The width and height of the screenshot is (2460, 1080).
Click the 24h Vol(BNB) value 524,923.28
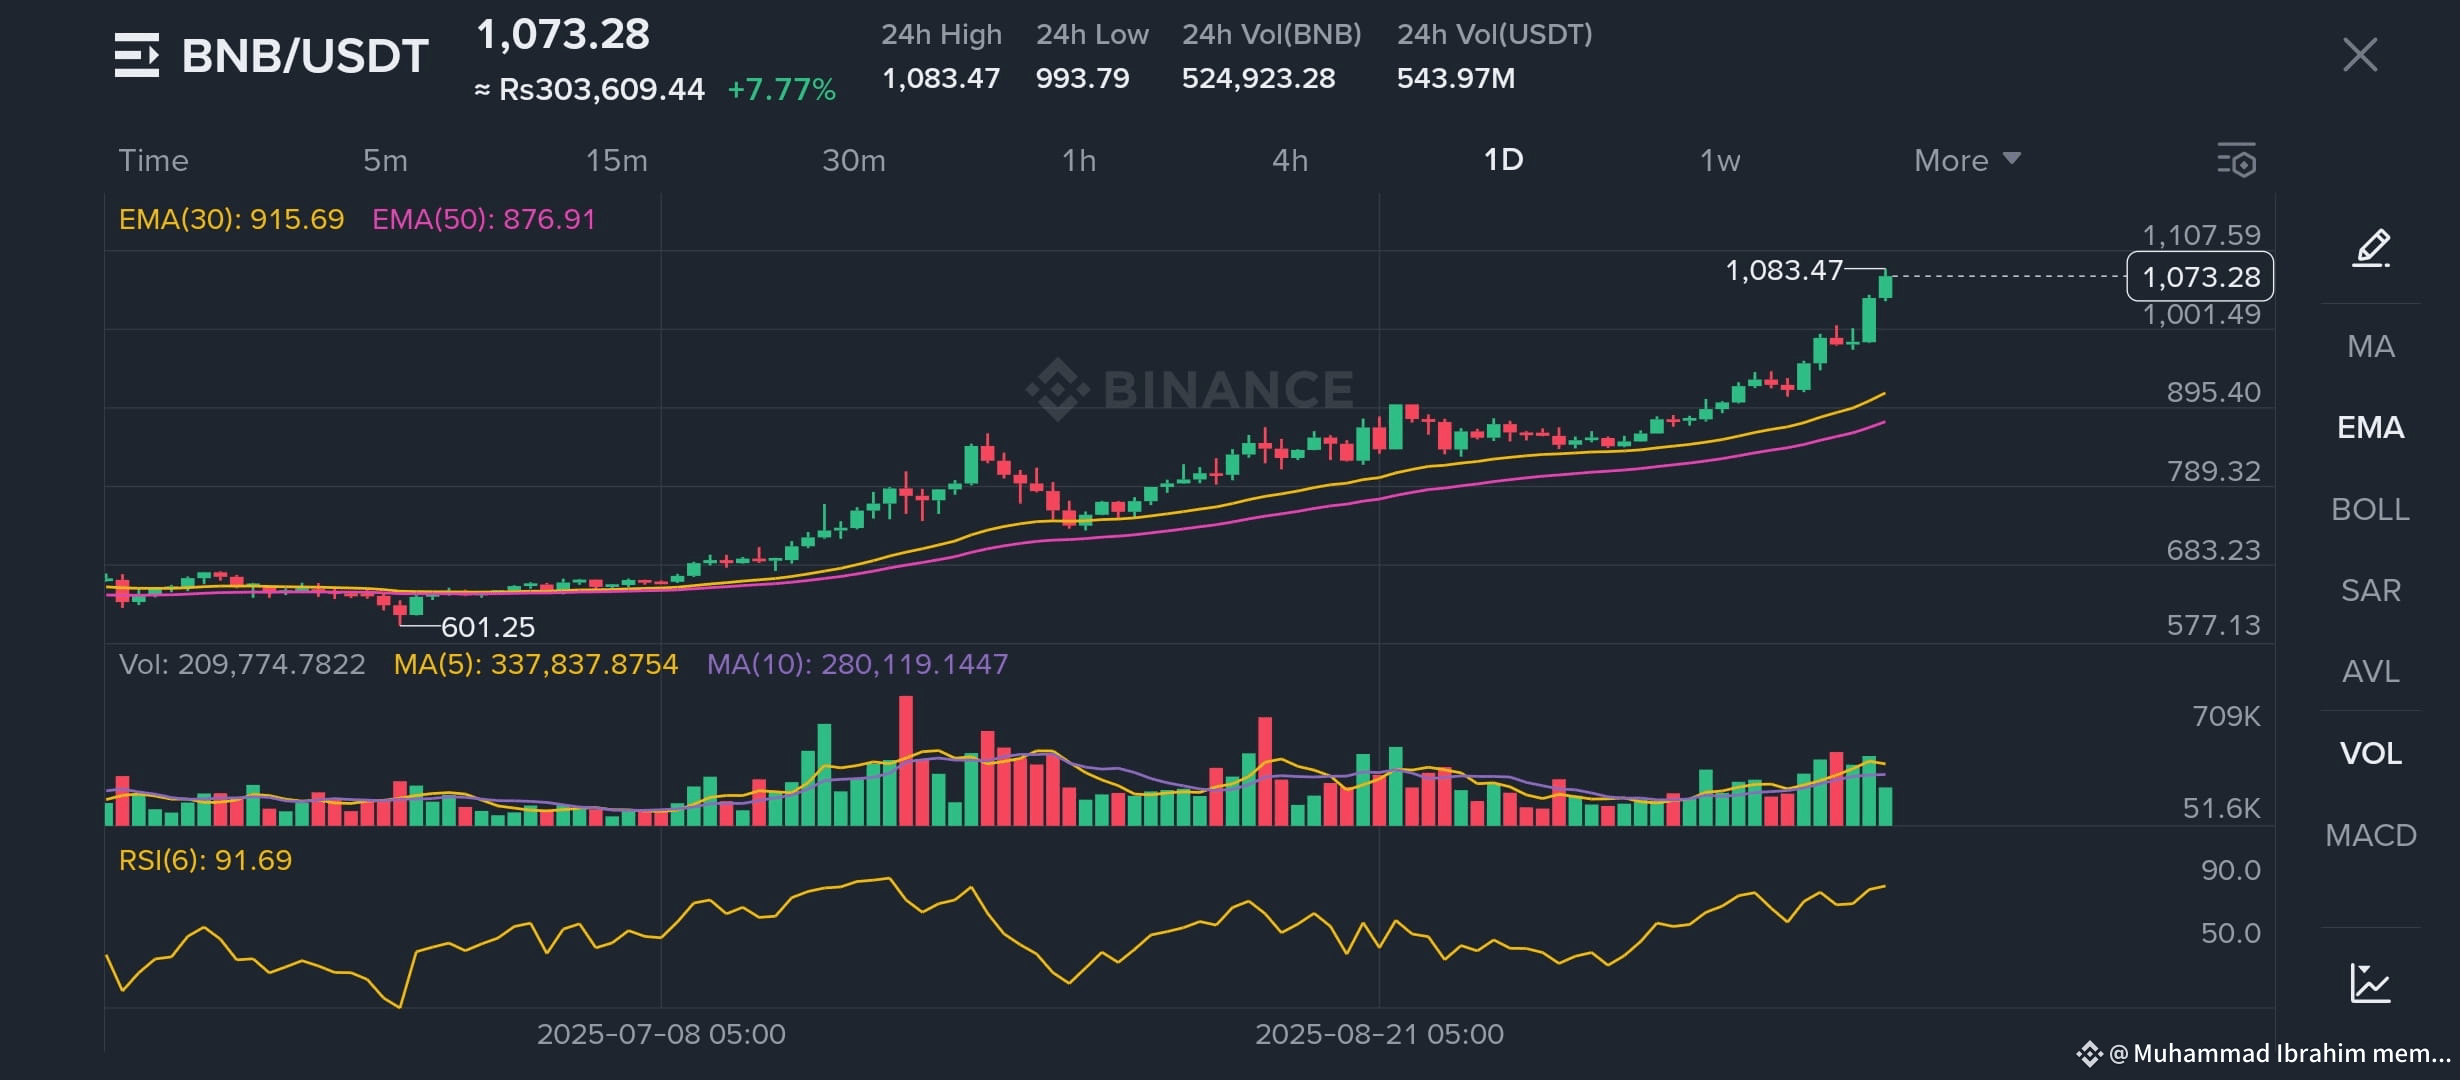(1258, 78)
